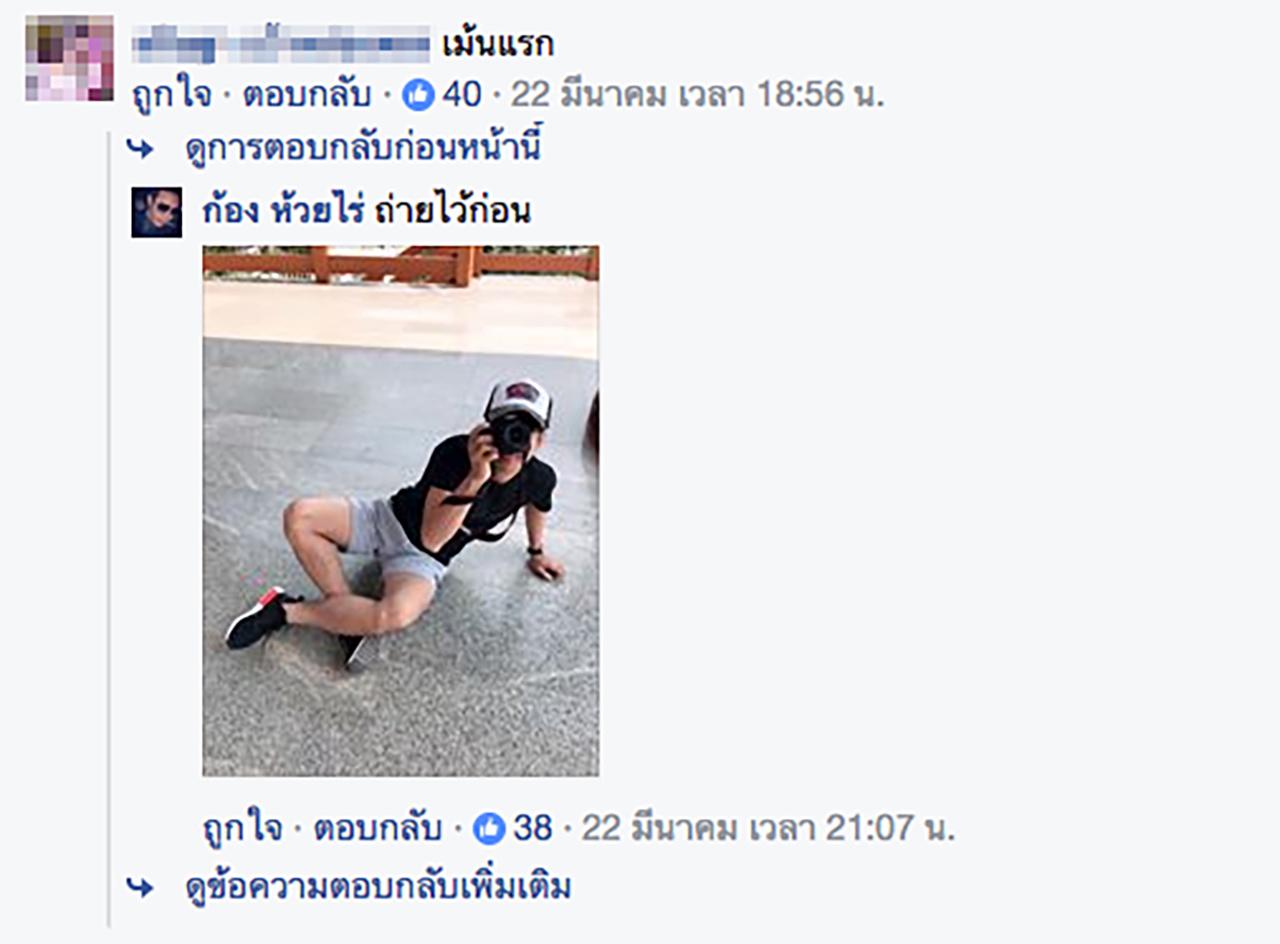Open the blurred commenter name link
Viewport: 1280px width, 944px height.
coord(281,45)
